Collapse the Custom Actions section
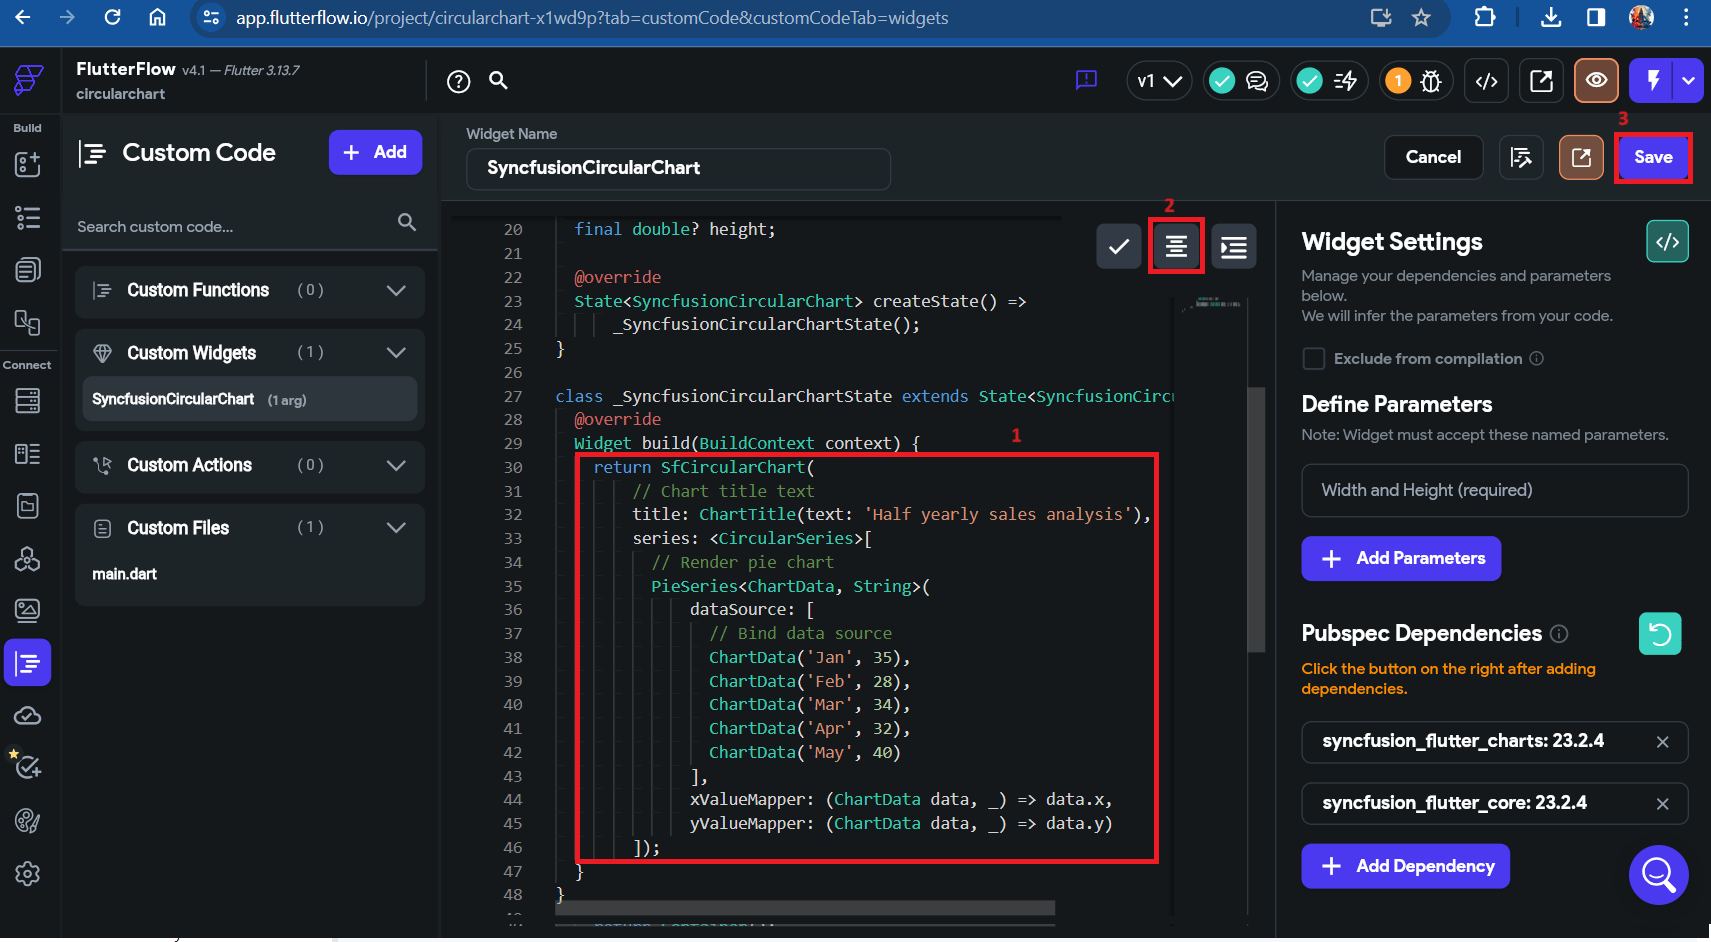This screenshot has height=942, width=1711. coord(396,465)
